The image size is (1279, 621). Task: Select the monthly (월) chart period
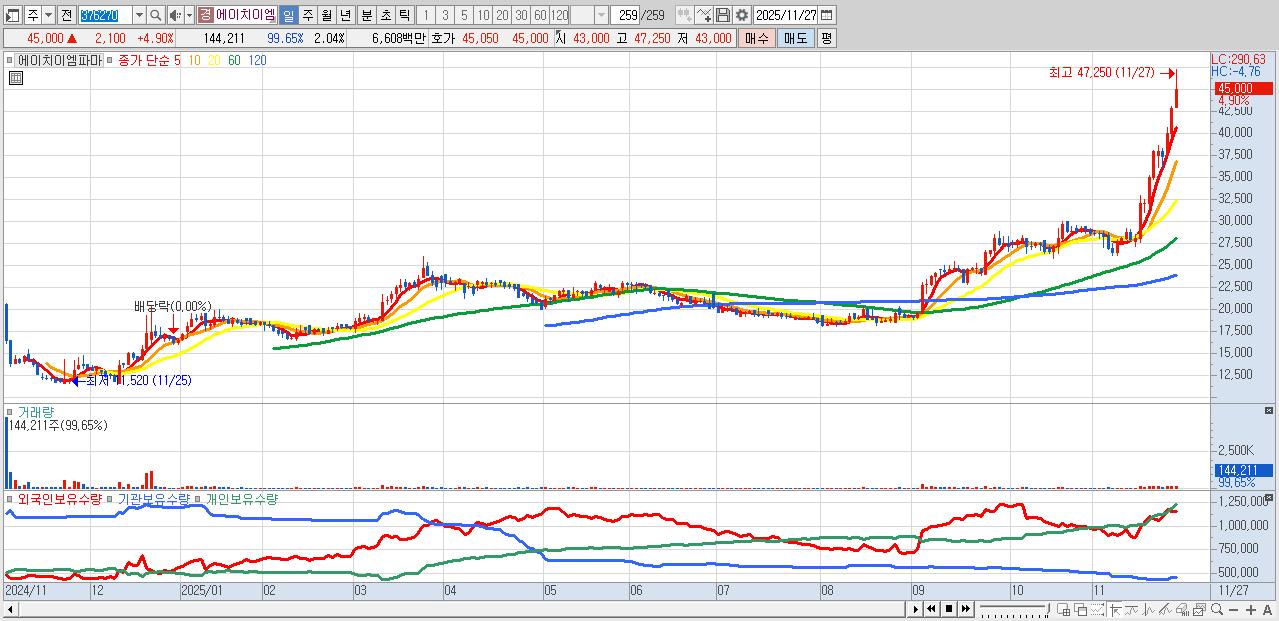pyautogui.click(x=326, y=15)
